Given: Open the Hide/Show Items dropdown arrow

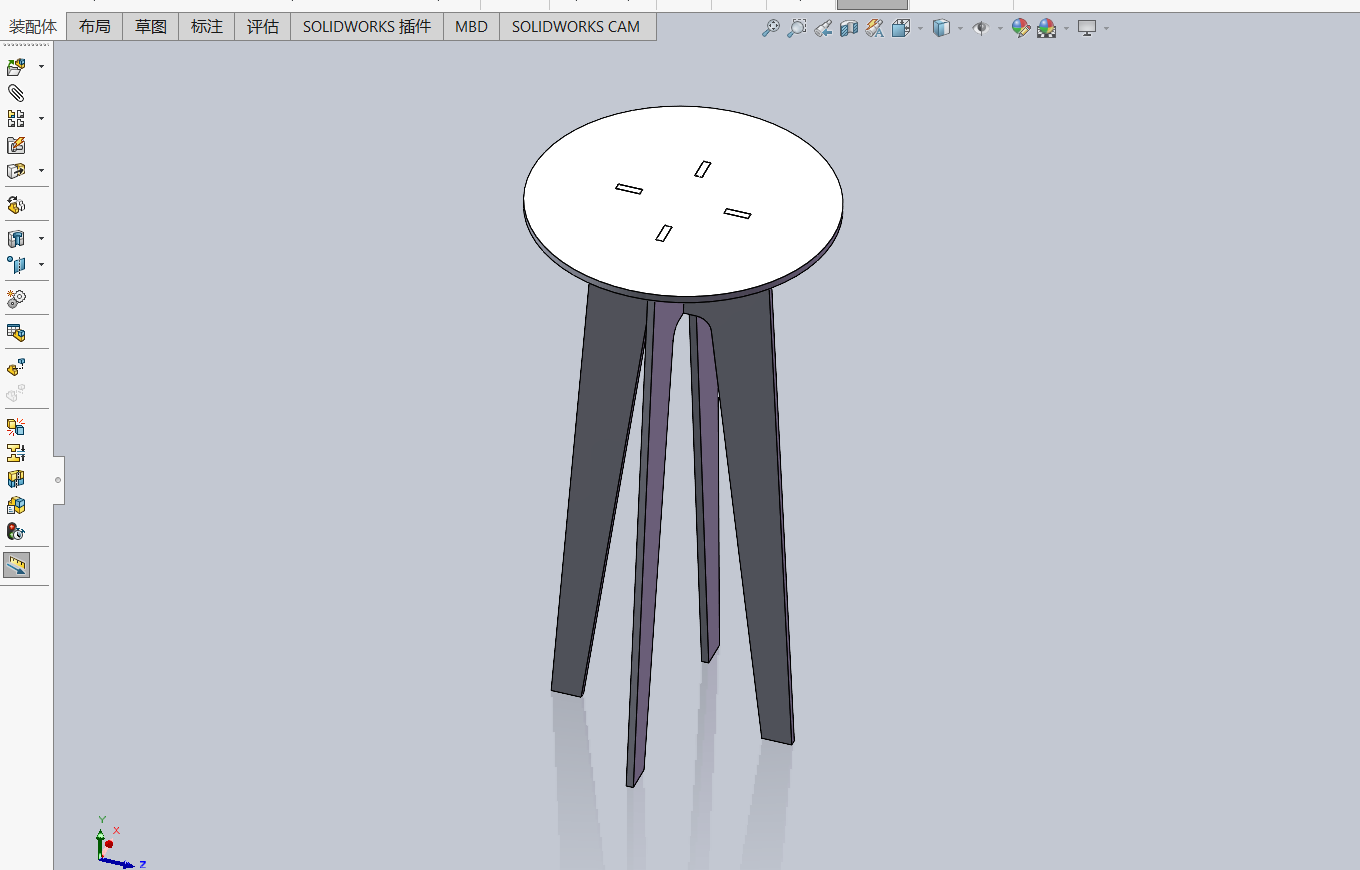Looking at the screenshot, I should coord(1000,28).
